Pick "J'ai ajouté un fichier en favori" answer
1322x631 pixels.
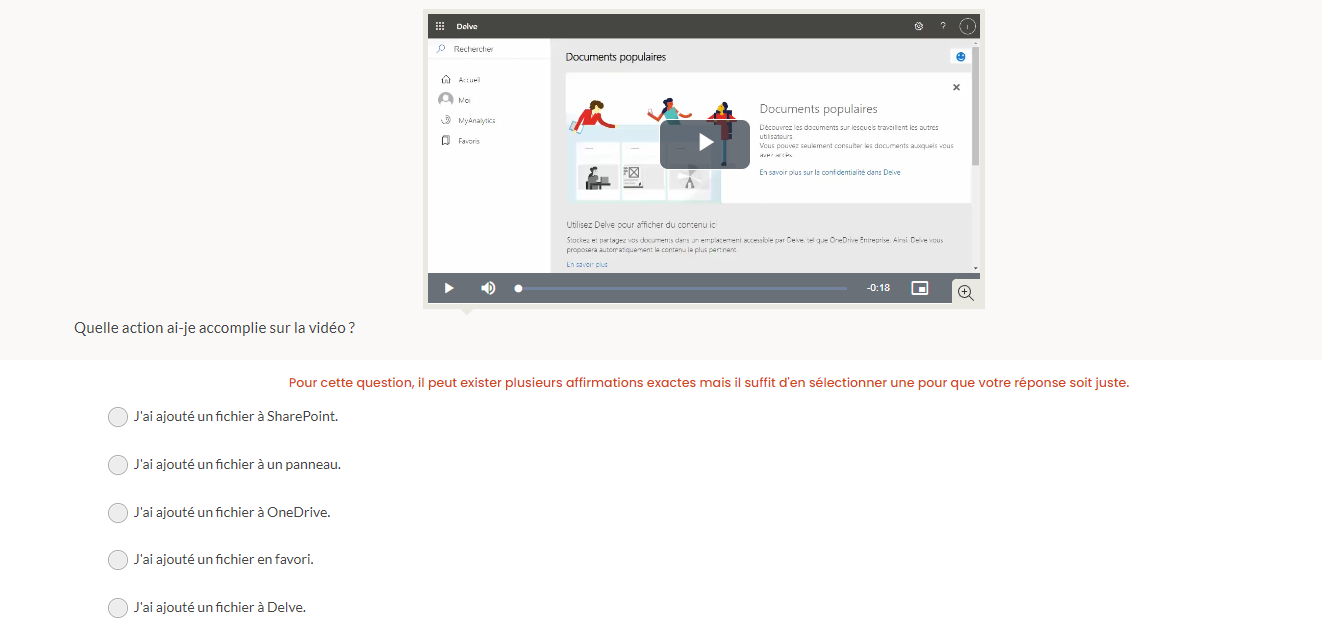(118, 560)
